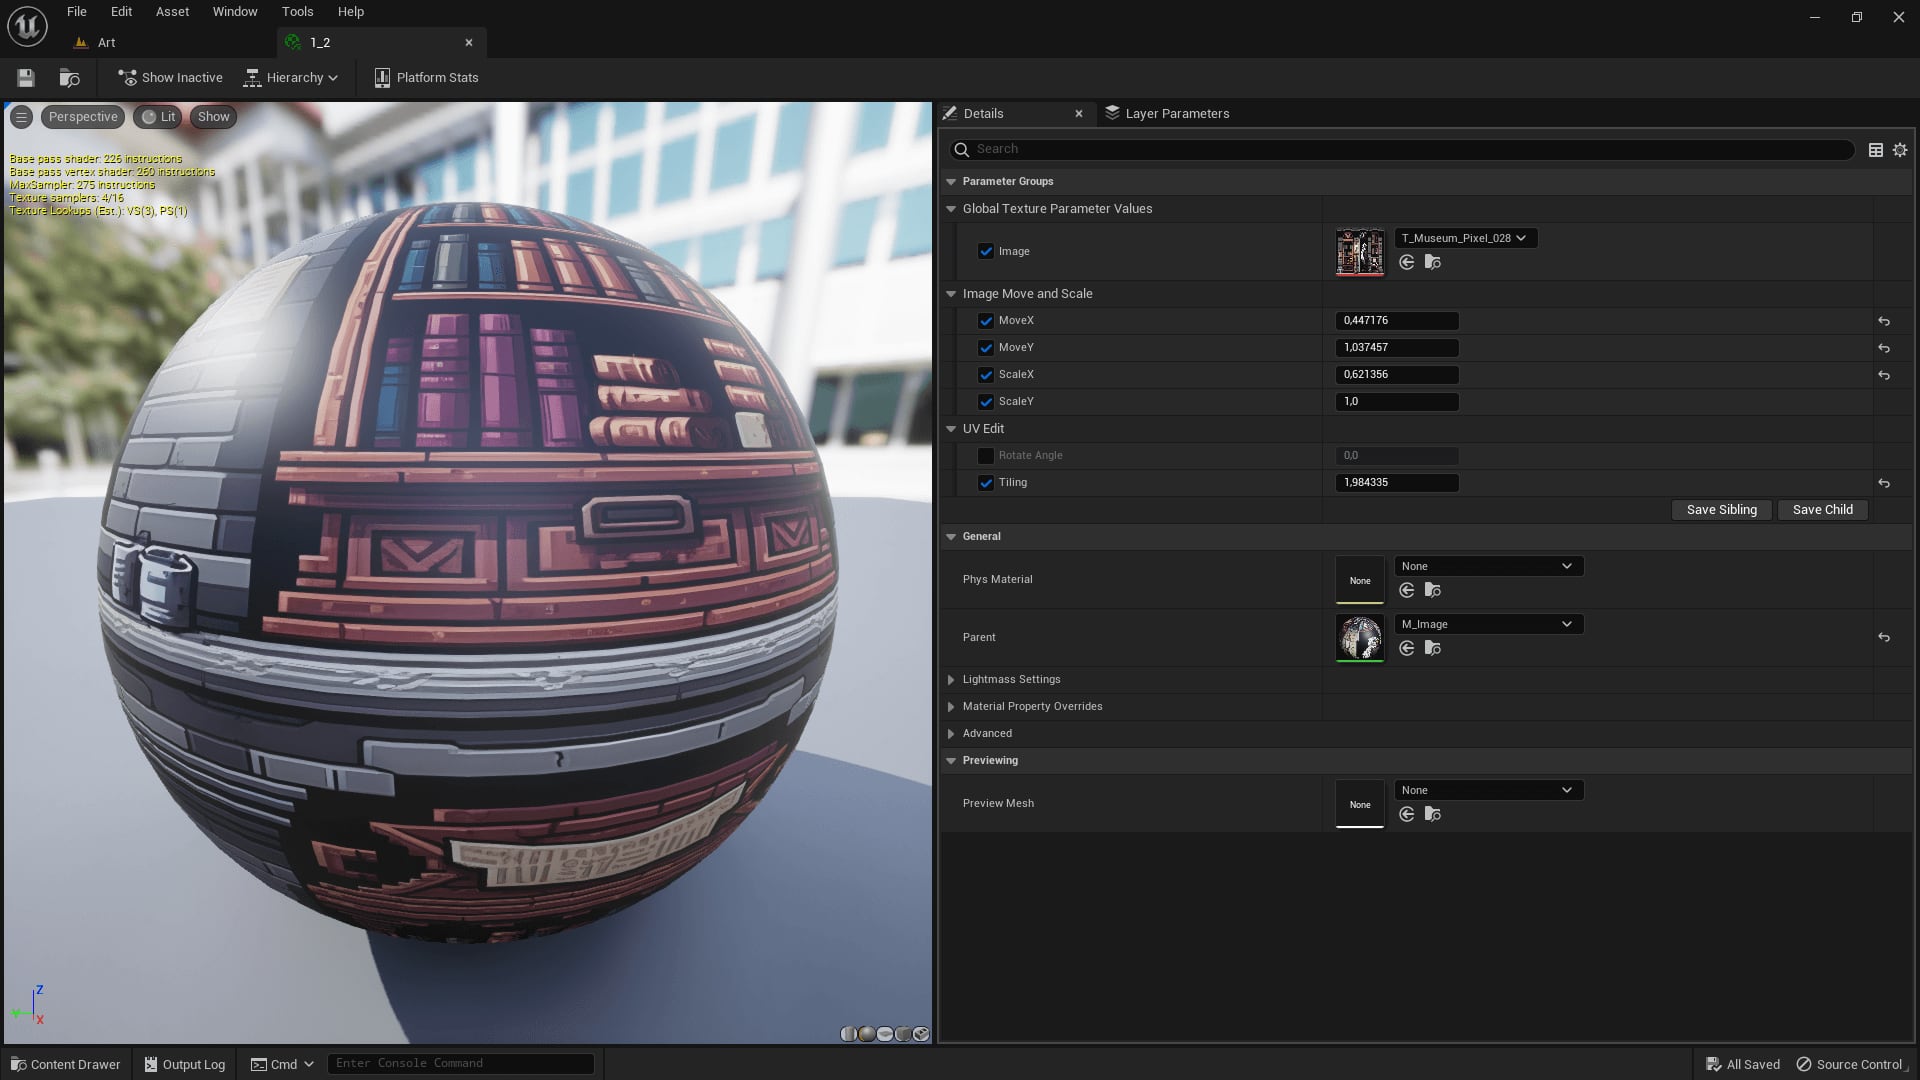
Task: Select the cylinder preview mesh in viewport
Action: (x=848, y=1033)
